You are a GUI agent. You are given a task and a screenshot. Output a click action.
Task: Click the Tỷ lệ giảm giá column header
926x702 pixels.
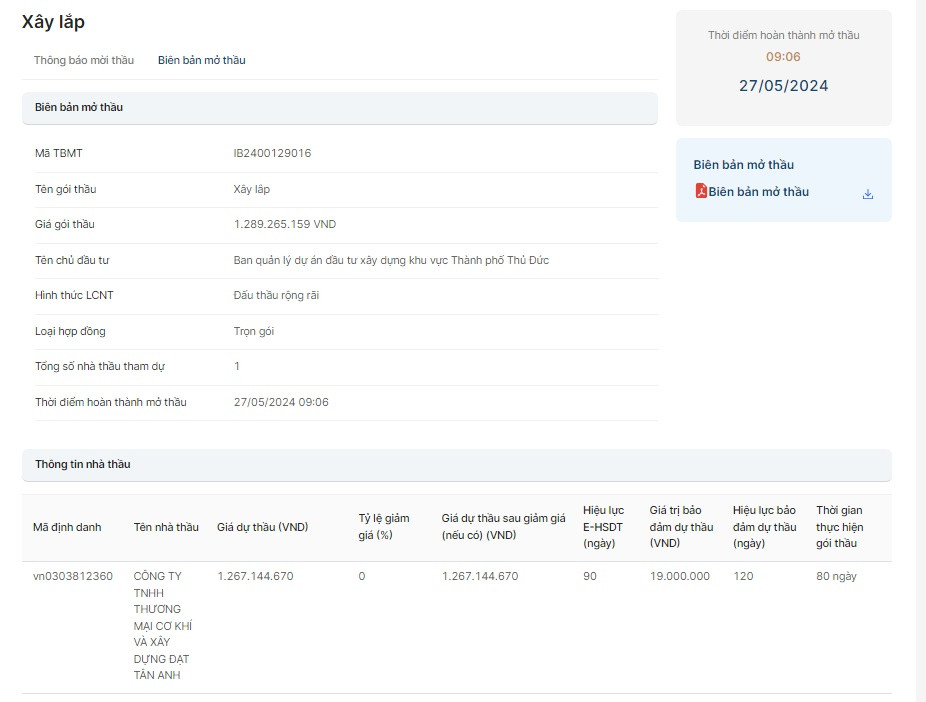[x=384, y=526]
